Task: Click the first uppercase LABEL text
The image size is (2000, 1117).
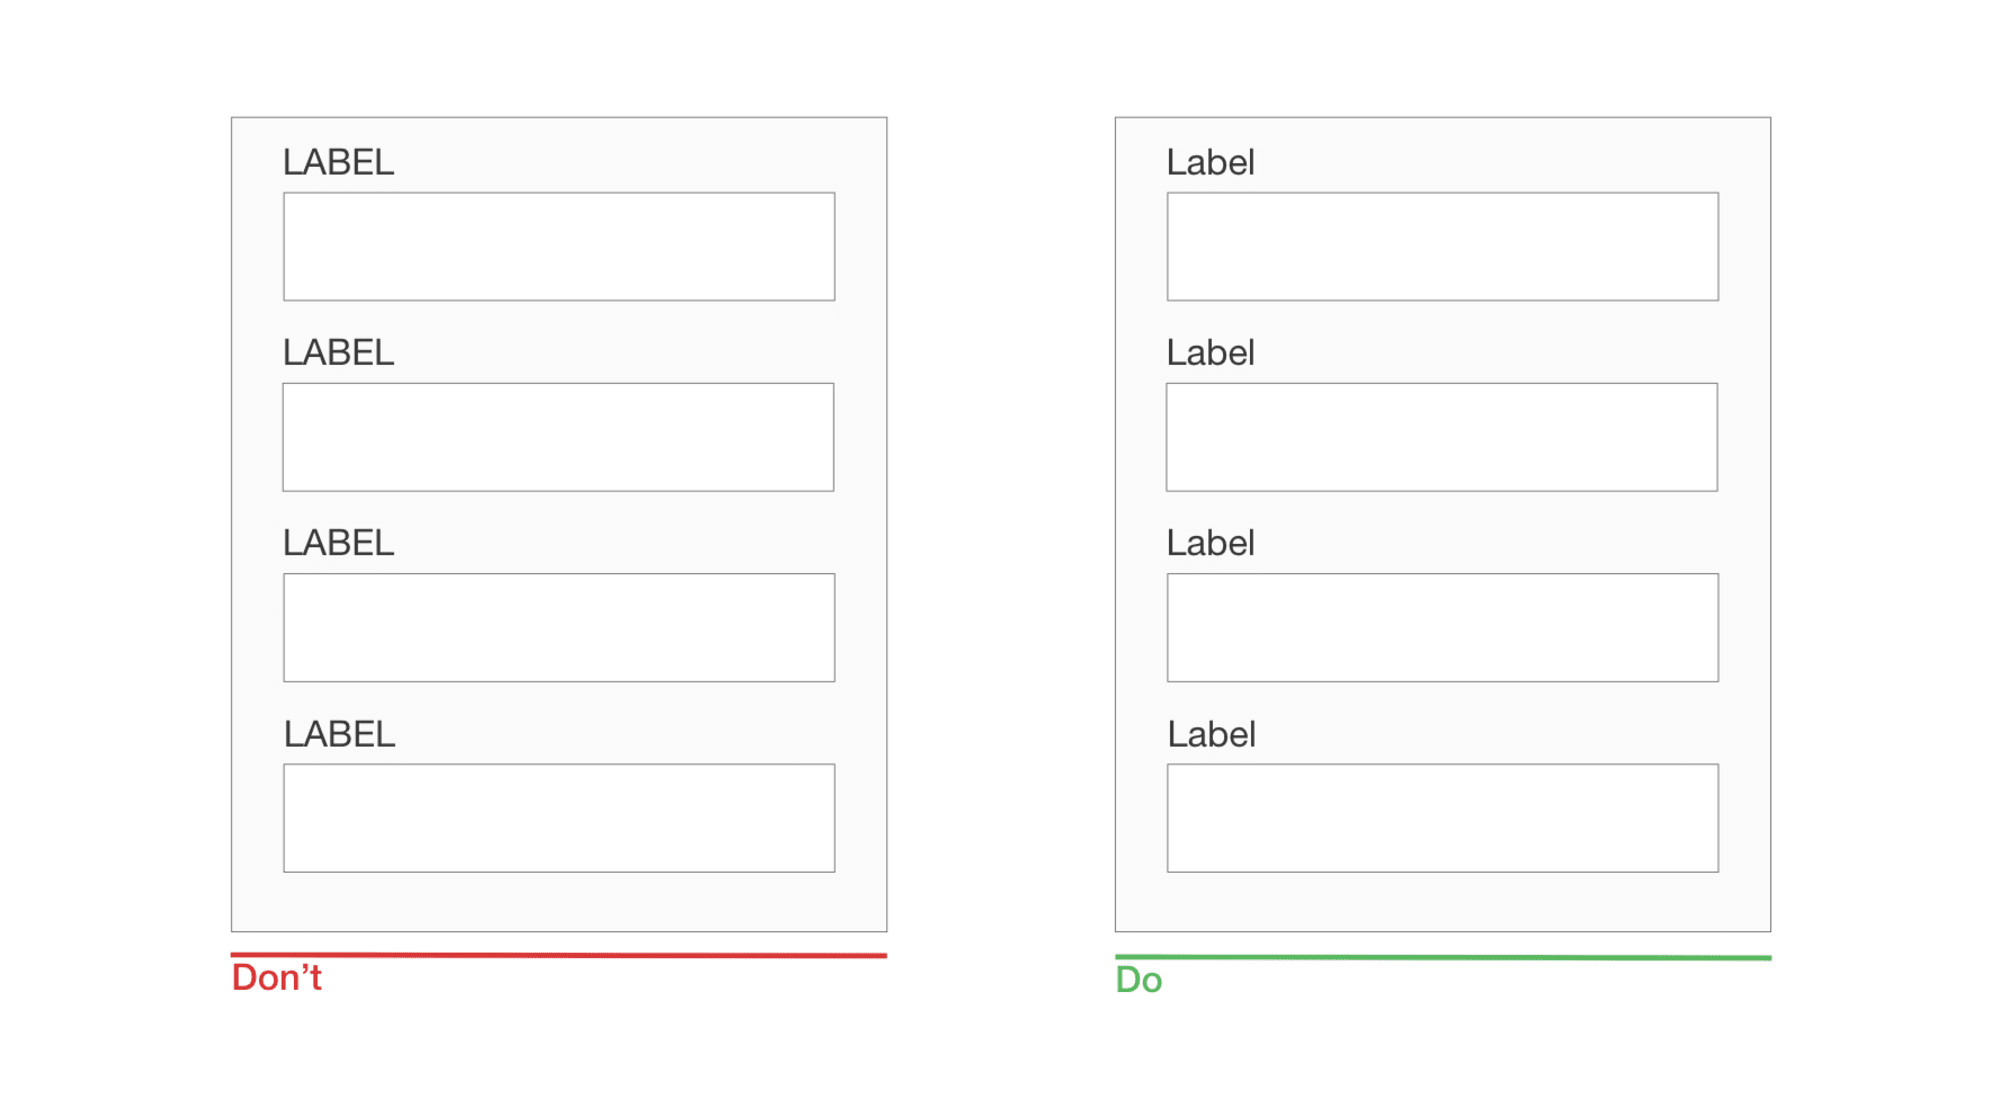Action: point(339,162)
